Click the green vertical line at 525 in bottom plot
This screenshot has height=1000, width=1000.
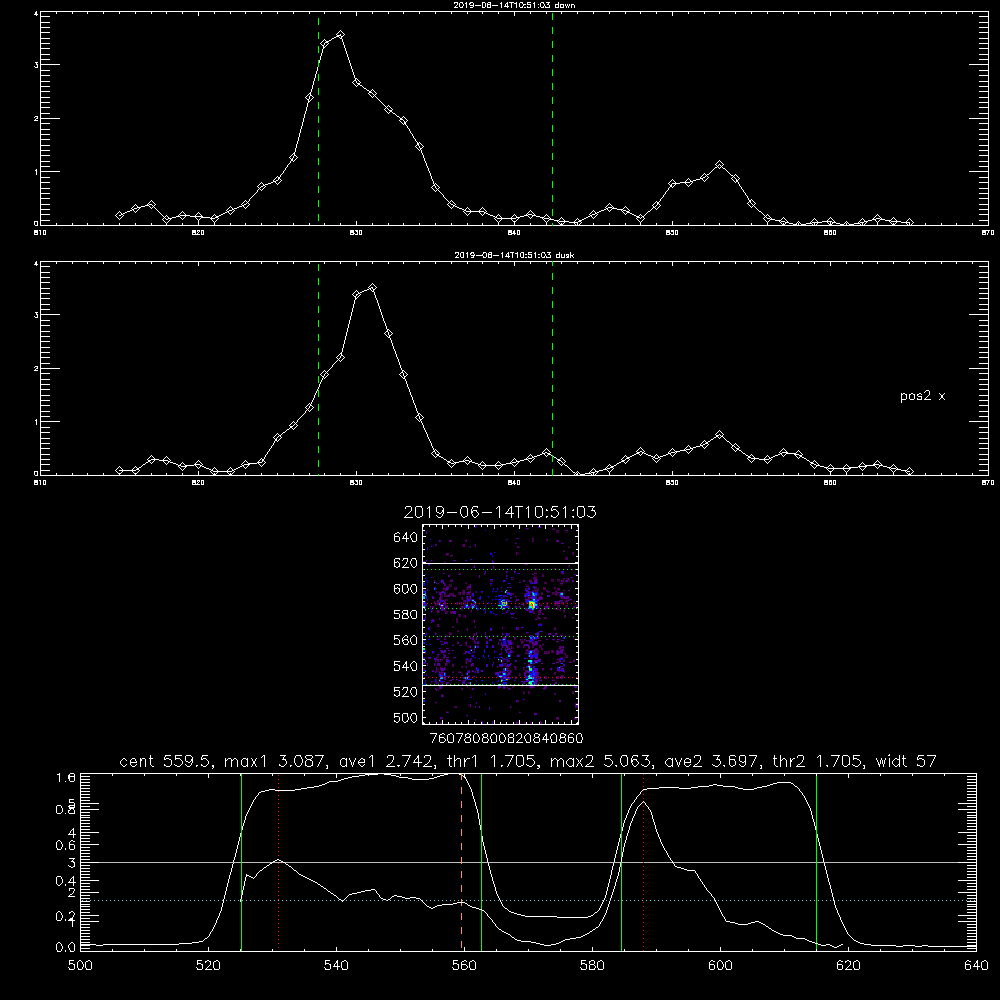pyautogui.click(x=241, y=861)
